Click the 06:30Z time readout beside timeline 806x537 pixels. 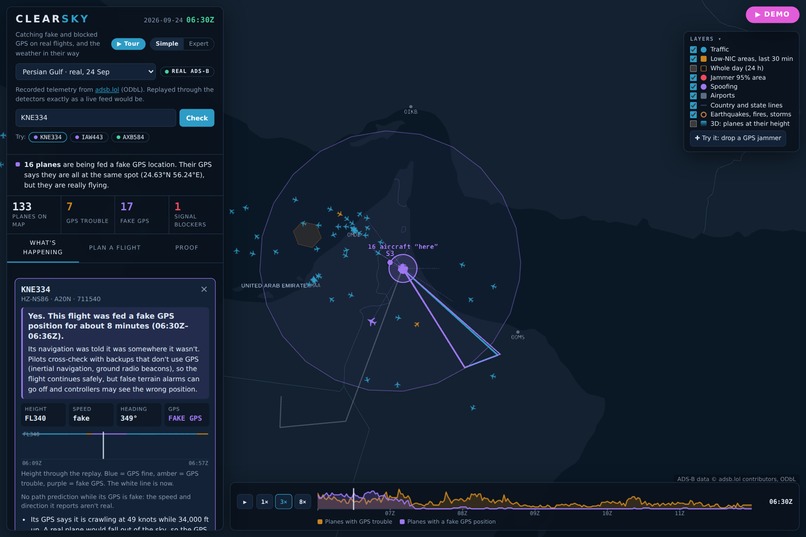coord(780,502)
